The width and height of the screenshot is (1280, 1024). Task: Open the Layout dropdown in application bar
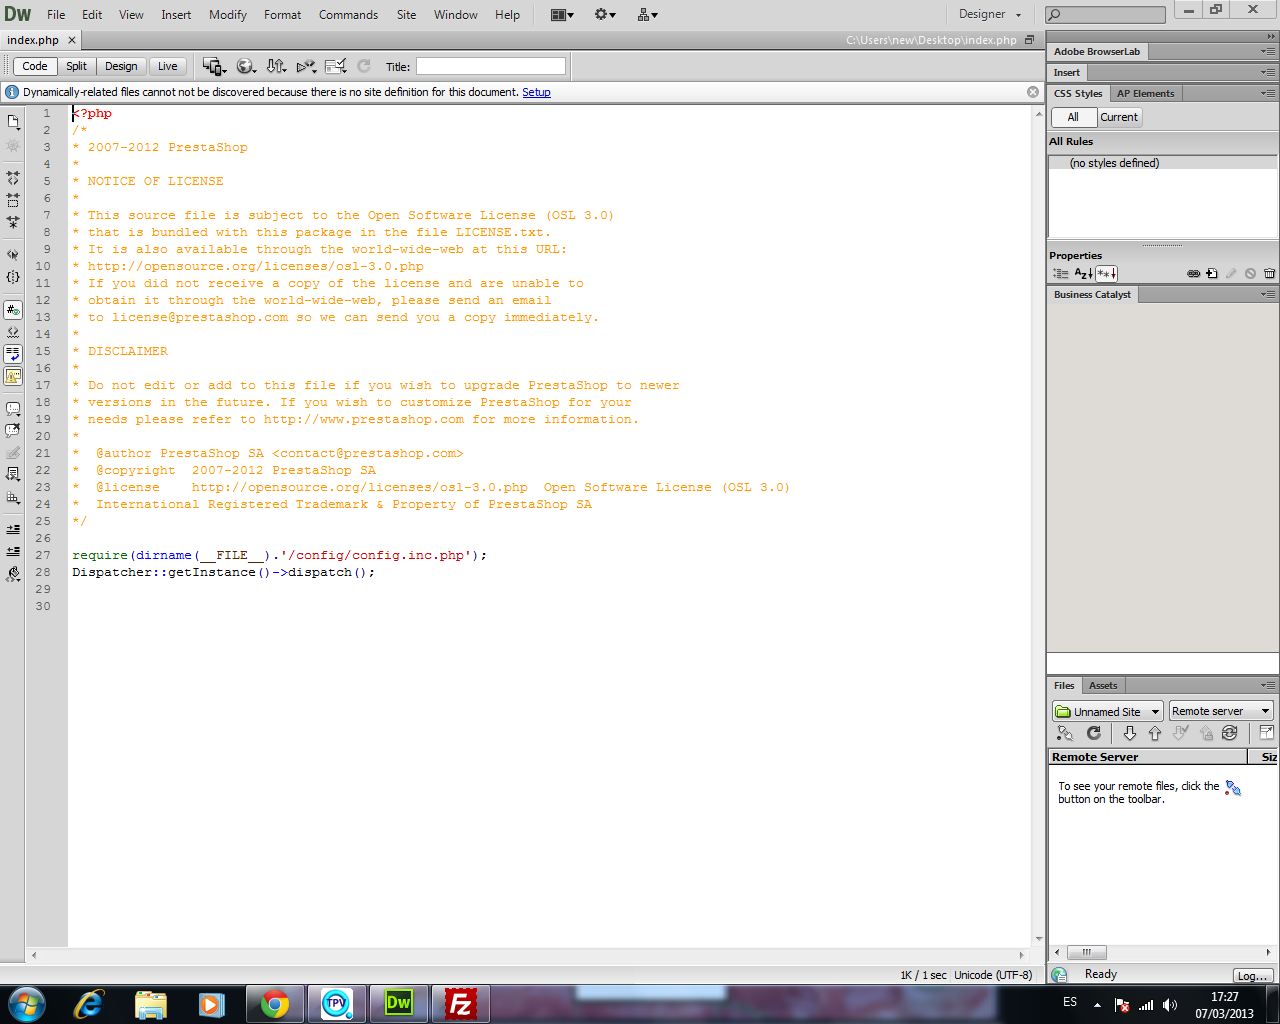point(562,15)
